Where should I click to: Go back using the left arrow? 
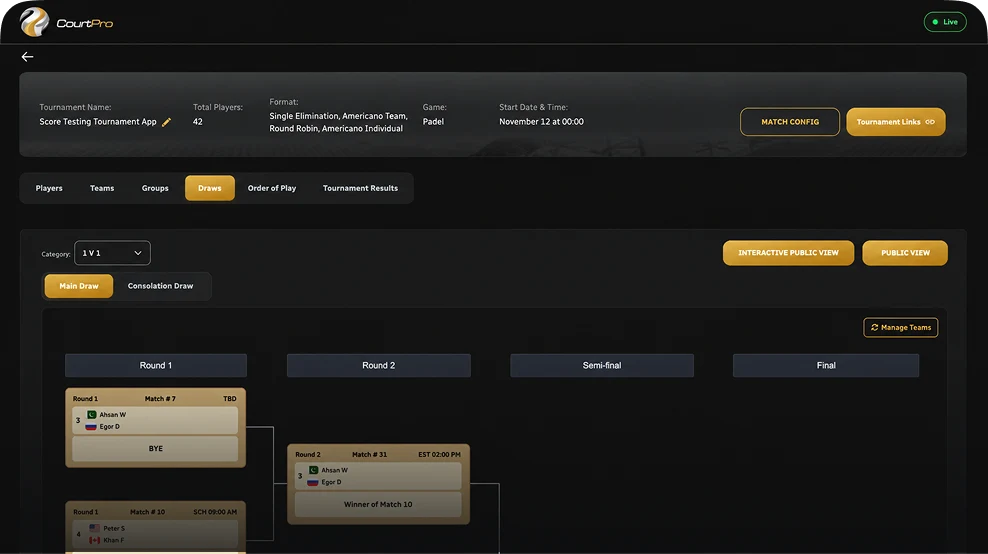click(x=27, y=57)
